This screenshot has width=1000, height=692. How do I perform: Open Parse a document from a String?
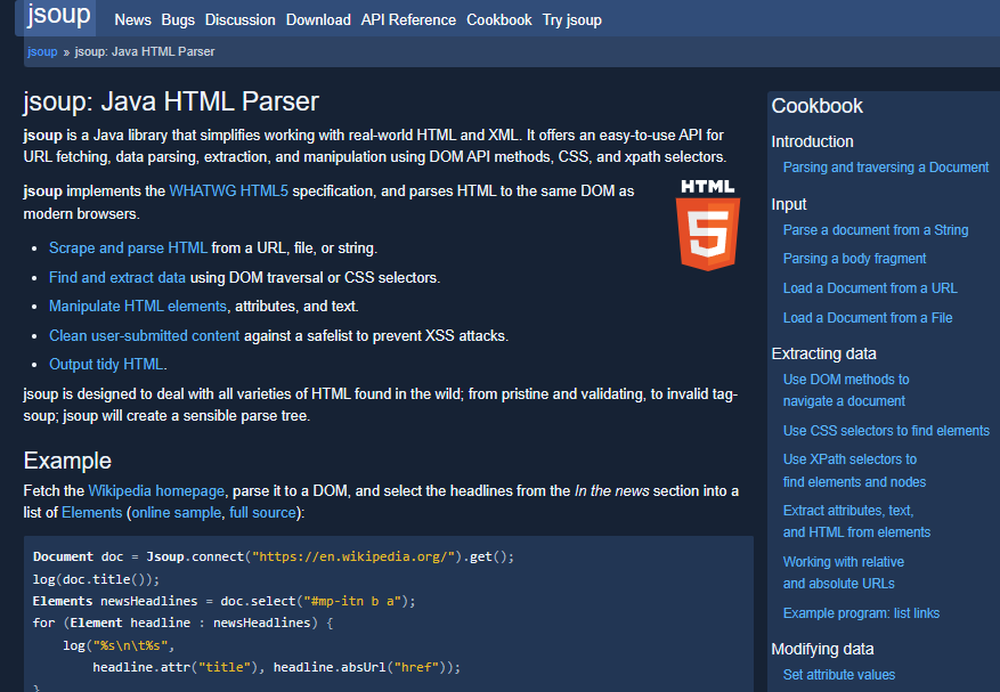coord(876,230)
